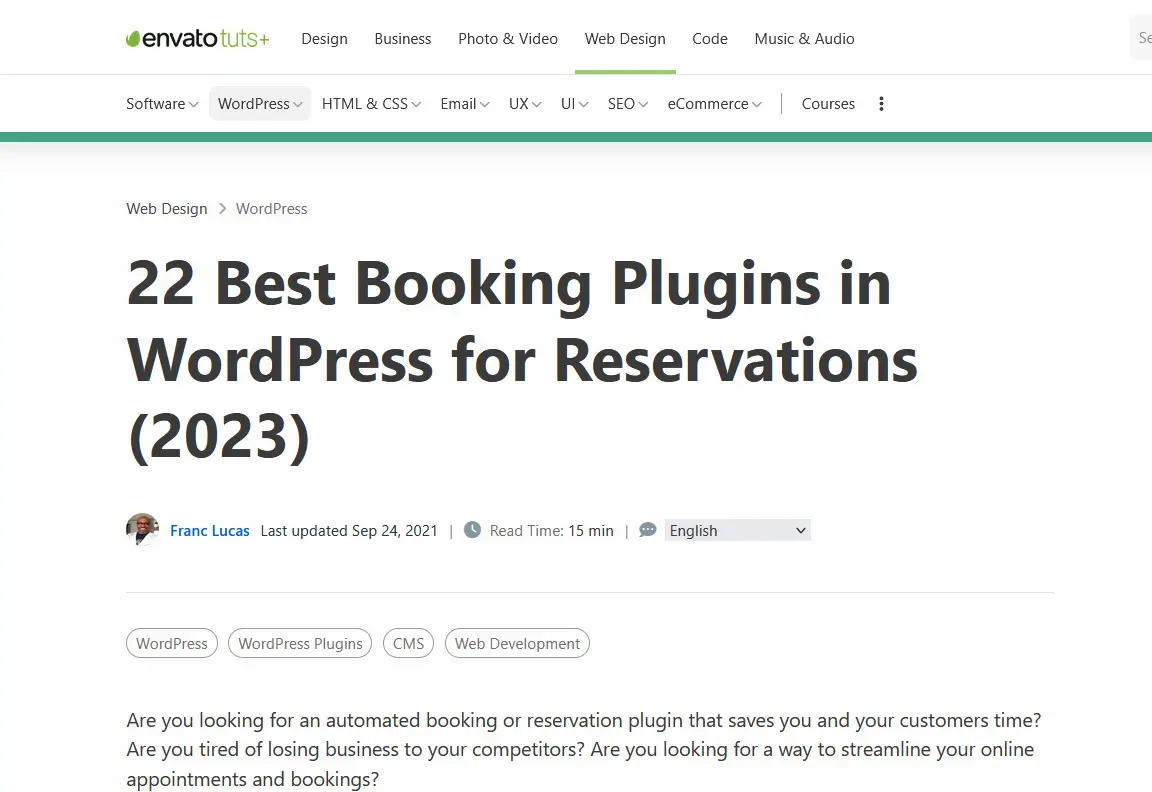
Task: Click the Web Development tag
Action: 517,643
